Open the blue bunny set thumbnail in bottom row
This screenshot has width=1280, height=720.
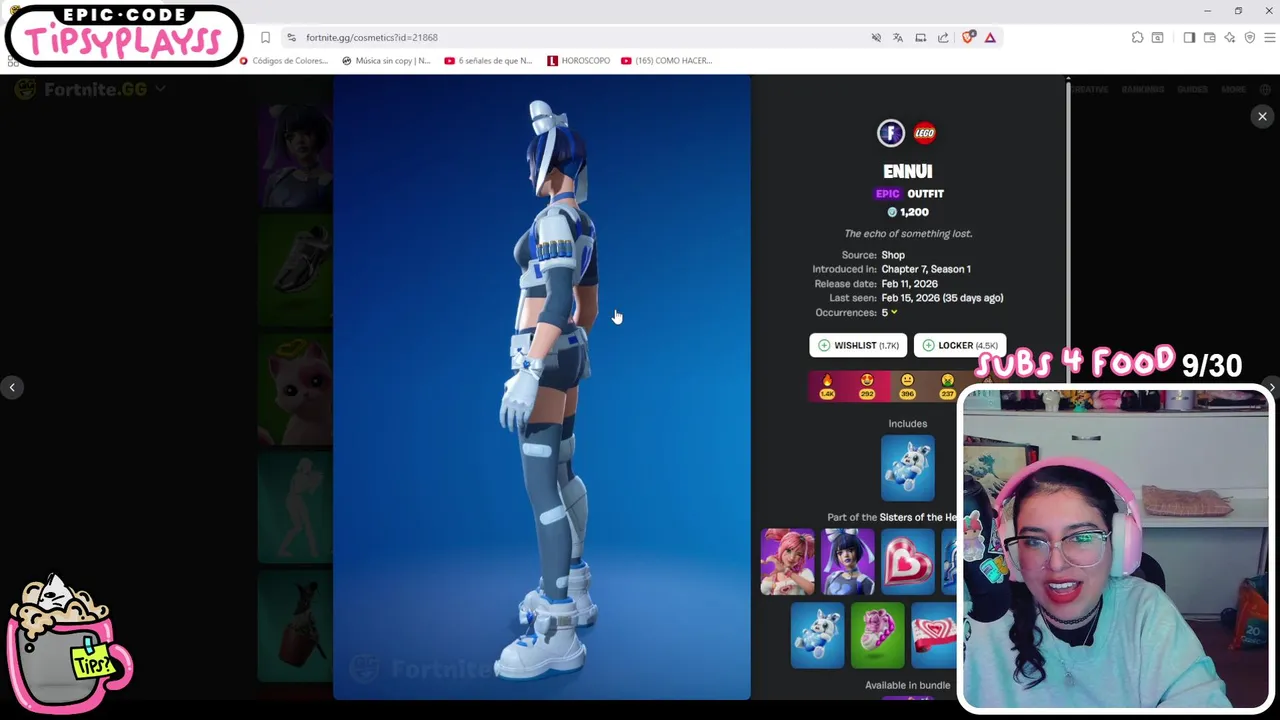coord(818,635)
